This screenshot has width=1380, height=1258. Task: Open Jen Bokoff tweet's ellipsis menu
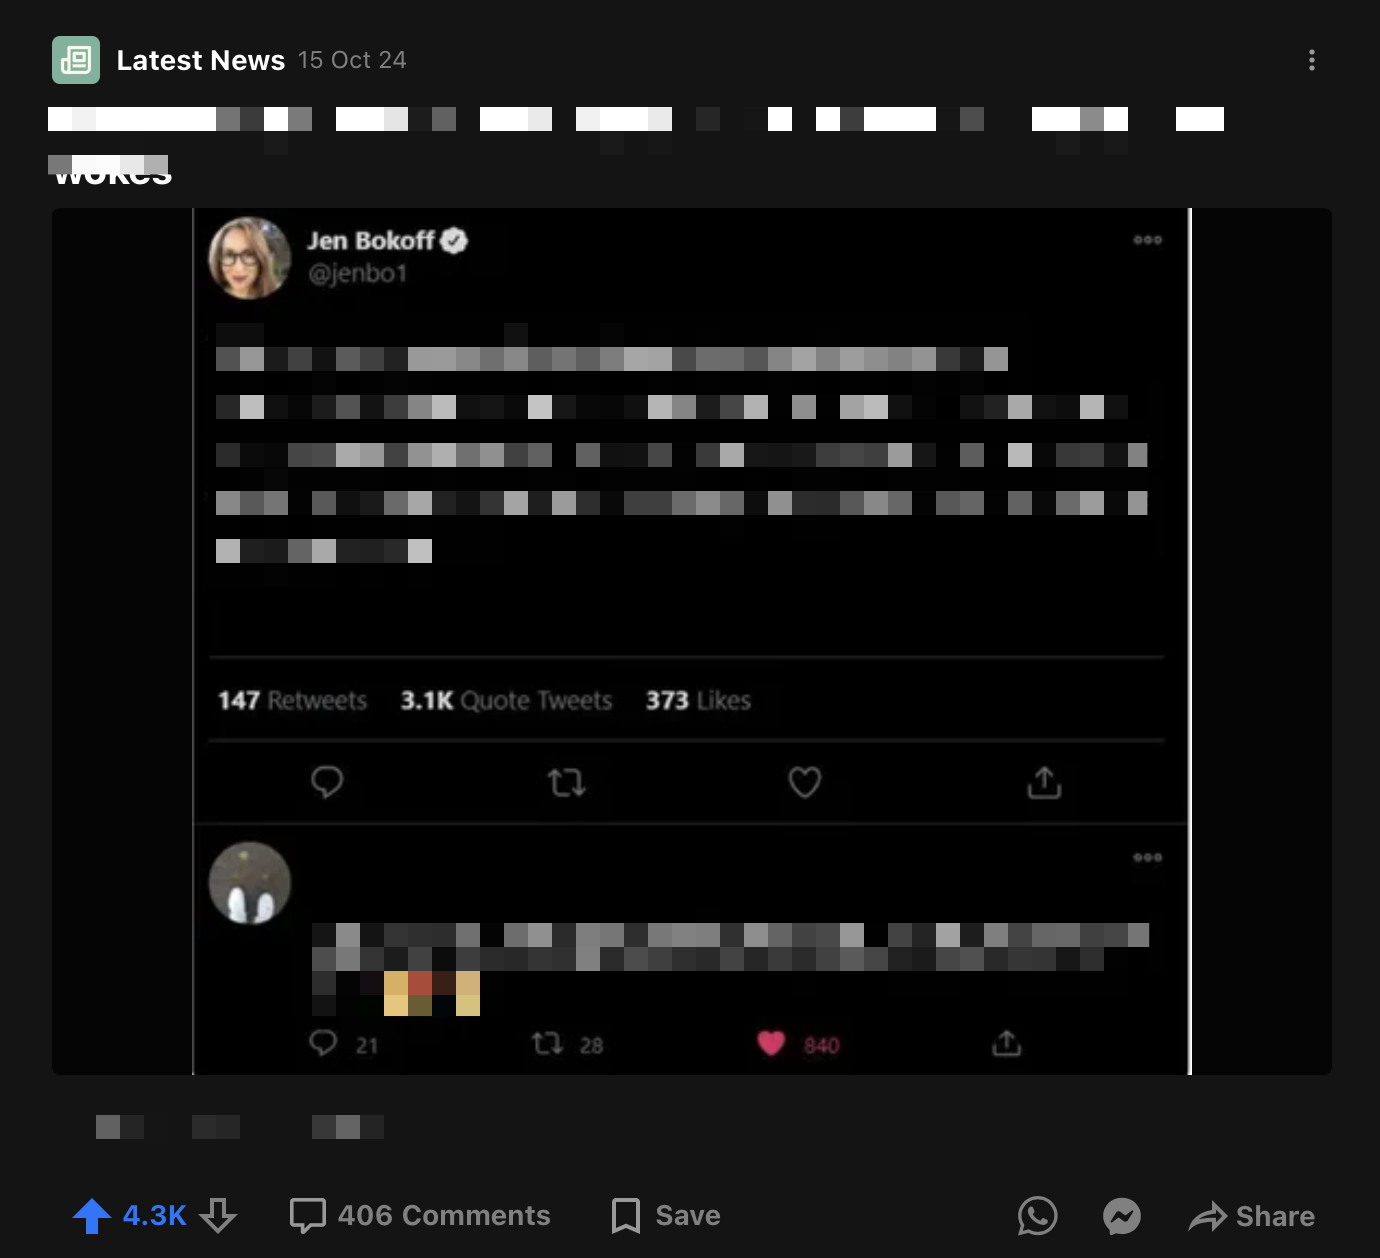1148,240
